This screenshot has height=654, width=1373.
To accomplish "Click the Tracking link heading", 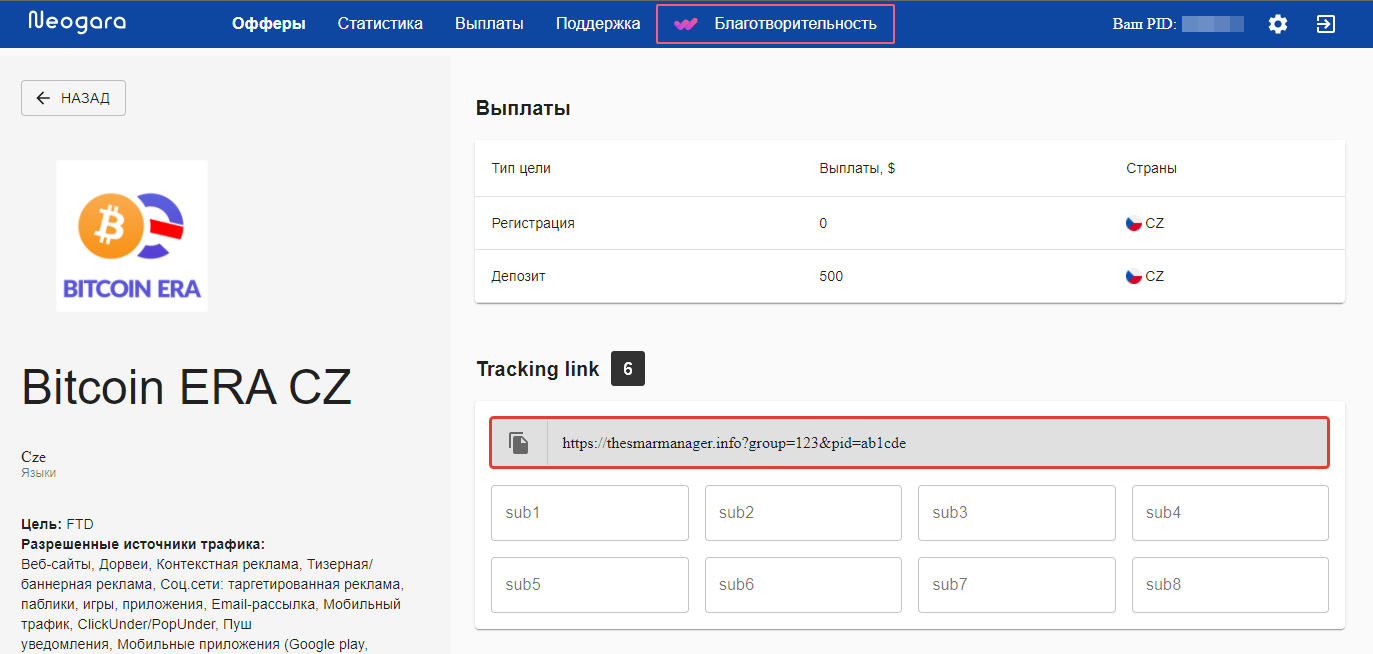I will click(x=538, y=369).
